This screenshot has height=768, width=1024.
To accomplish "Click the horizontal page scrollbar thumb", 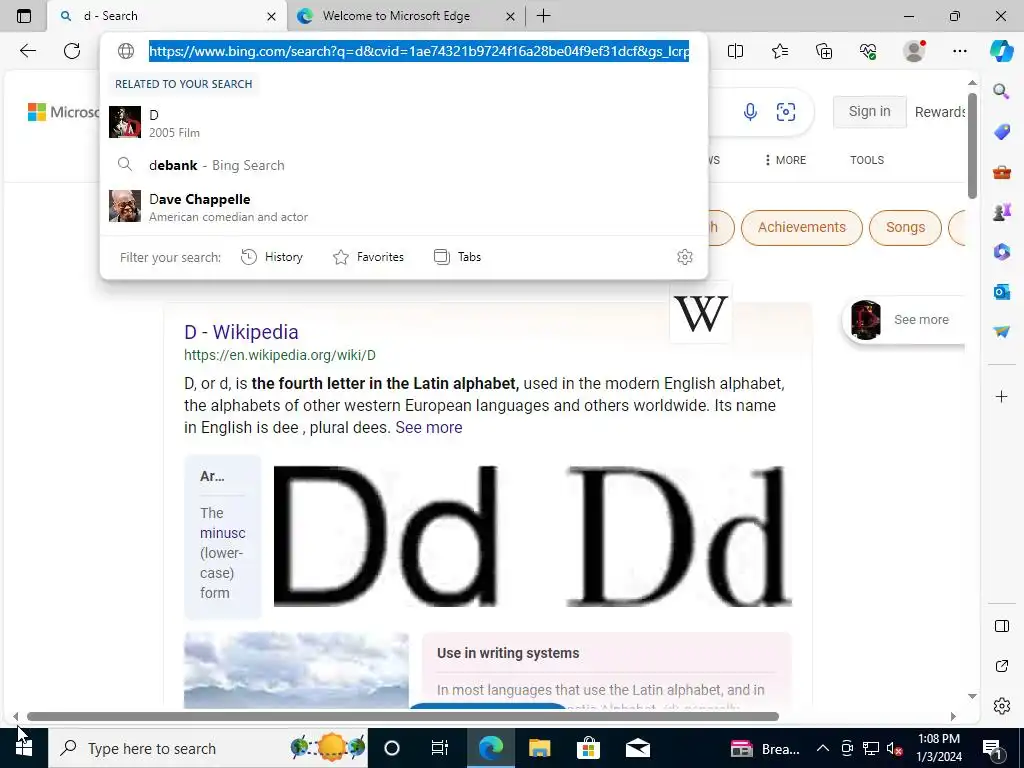I will click(x=402, y=716).
